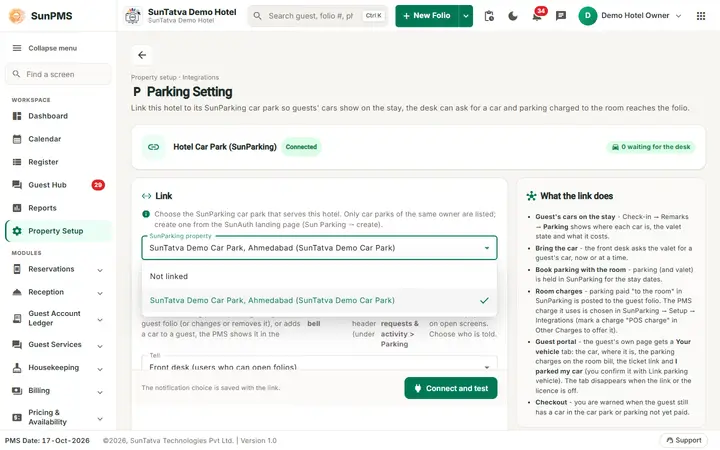Click the Connect and test button
Screen dimensions: 720x450
(x=450, y=388)
